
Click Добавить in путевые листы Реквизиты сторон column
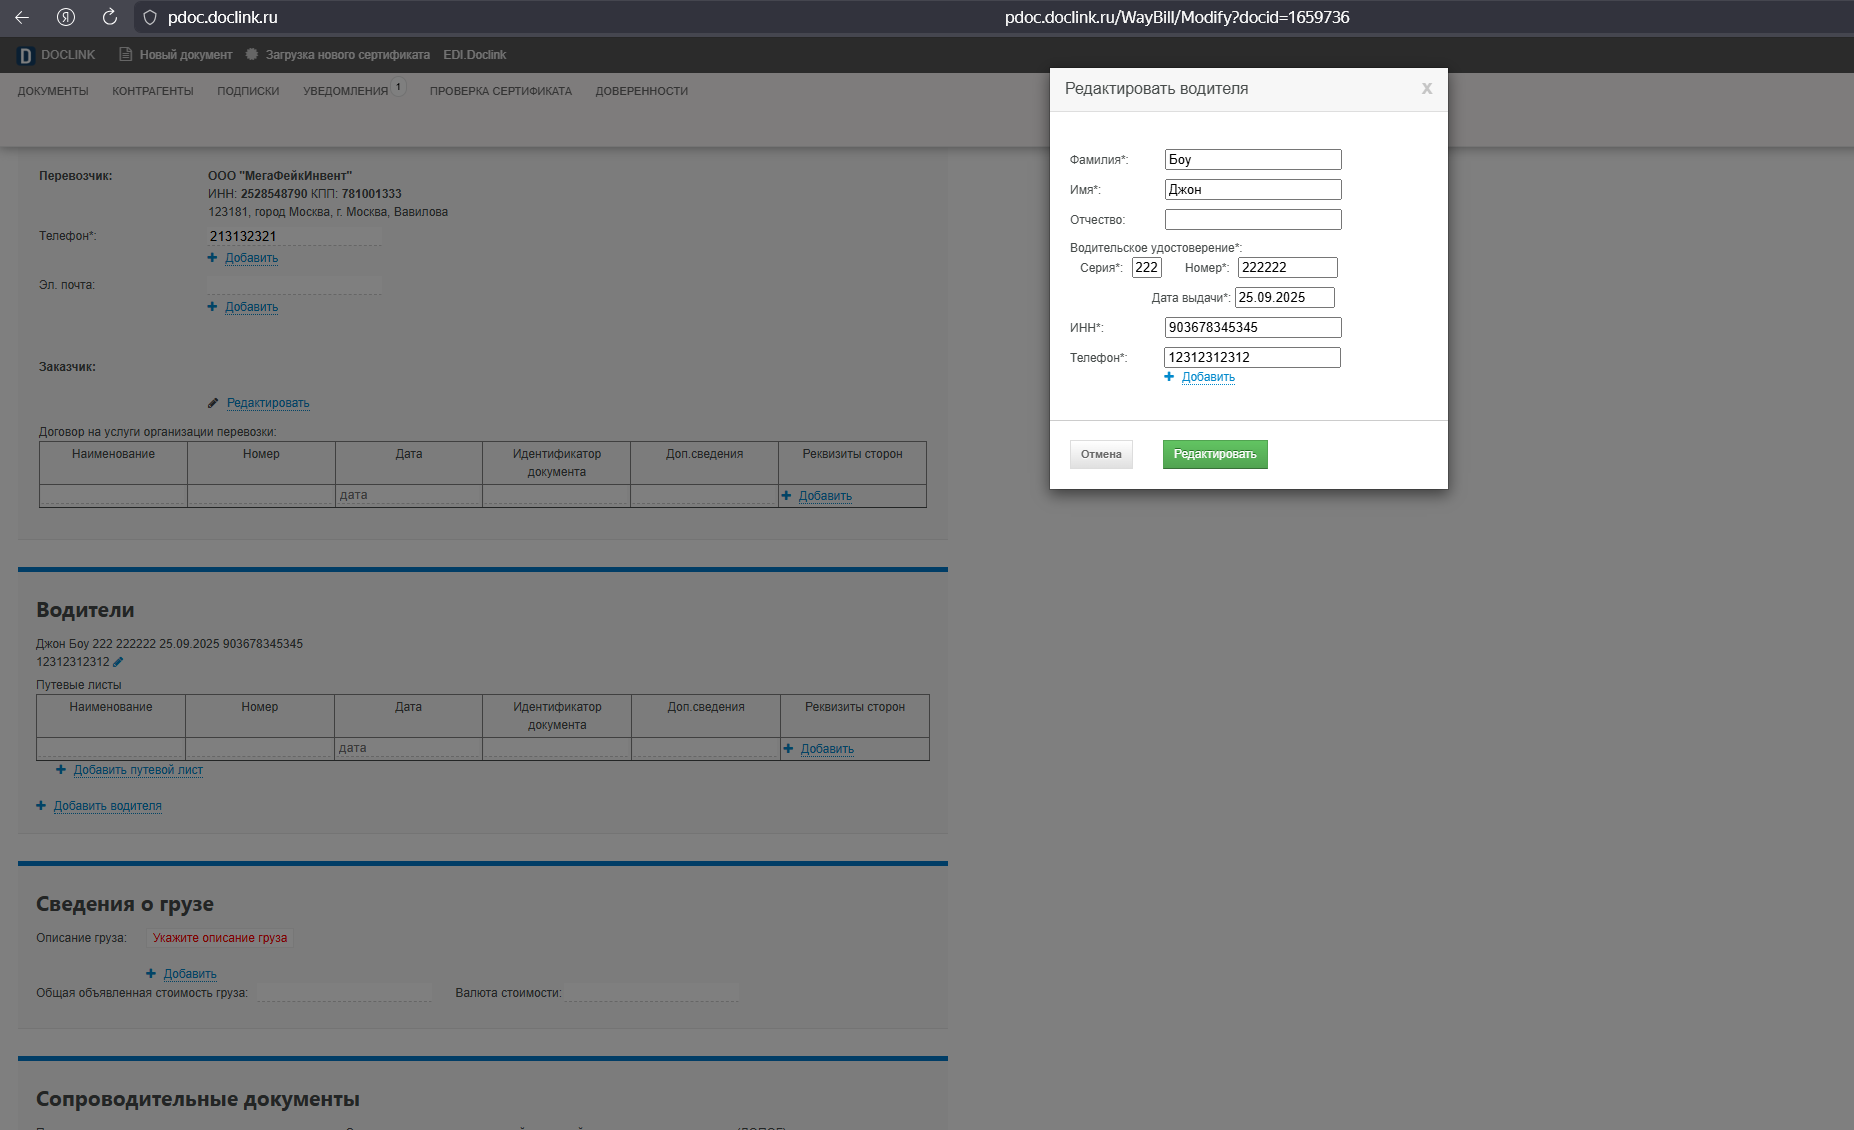[827, 749]
